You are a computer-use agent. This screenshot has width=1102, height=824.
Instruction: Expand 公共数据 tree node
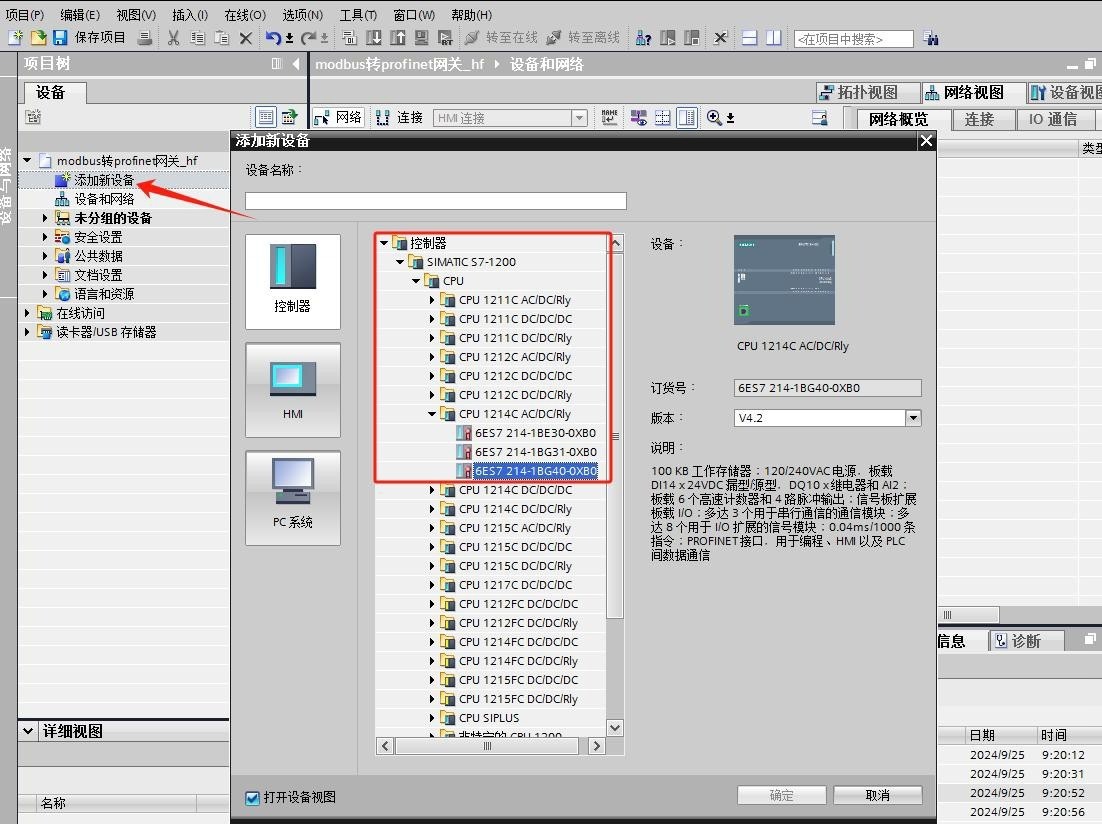45,256
